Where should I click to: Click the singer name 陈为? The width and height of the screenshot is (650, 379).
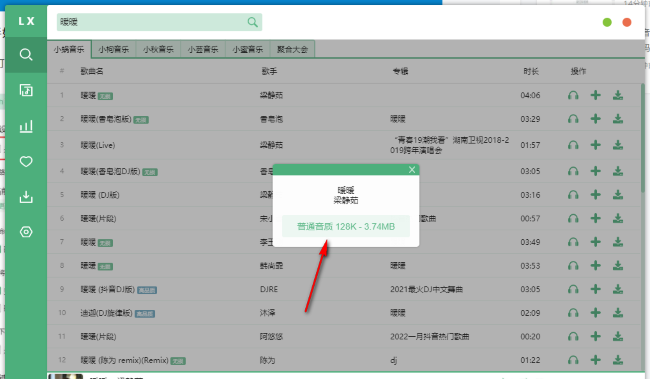click(267, 360)
